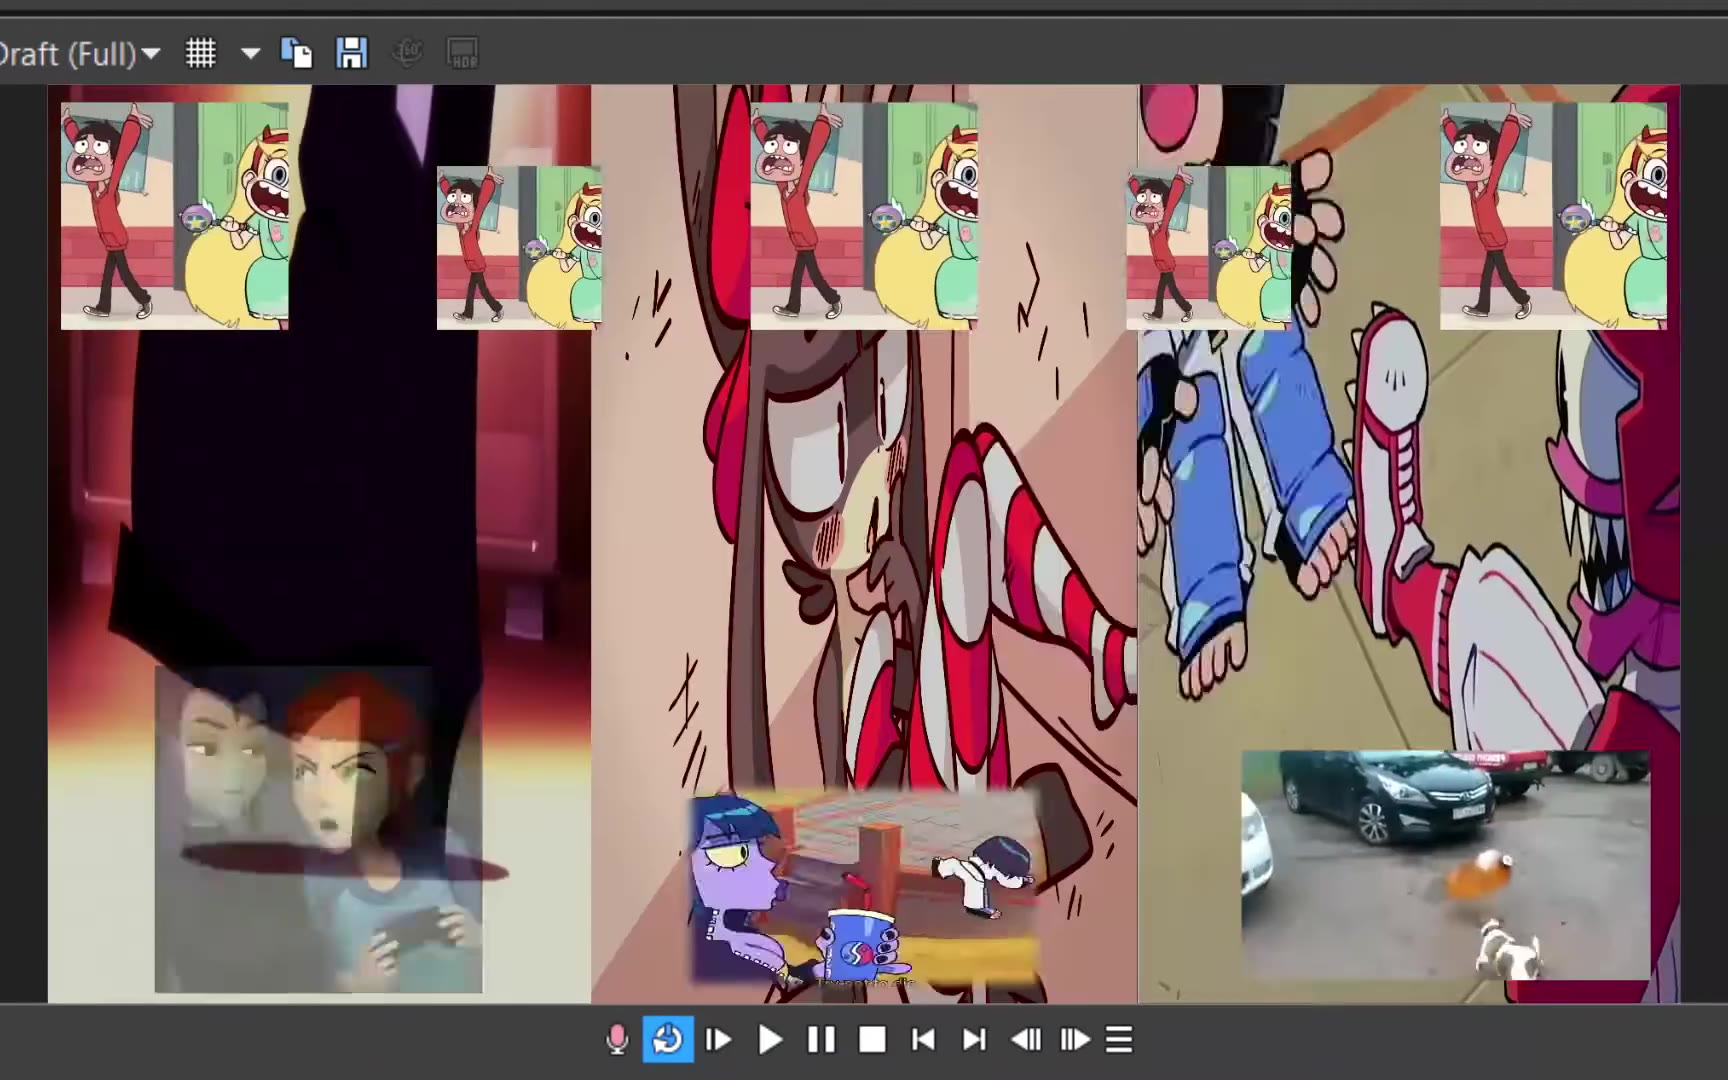Open the Draft (Full) preview quality dropdown

80,53
